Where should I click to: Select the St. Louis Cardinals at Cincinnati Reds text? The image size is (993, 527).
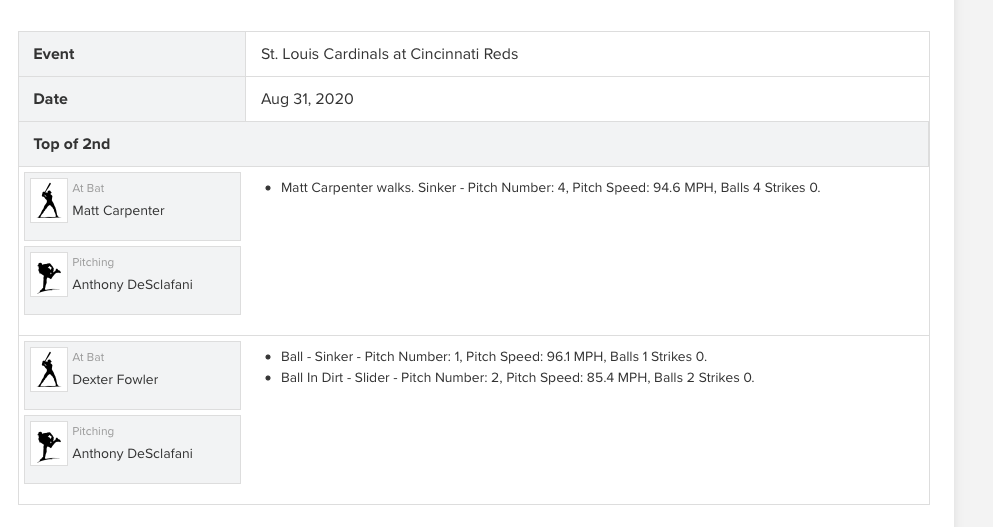389,54
